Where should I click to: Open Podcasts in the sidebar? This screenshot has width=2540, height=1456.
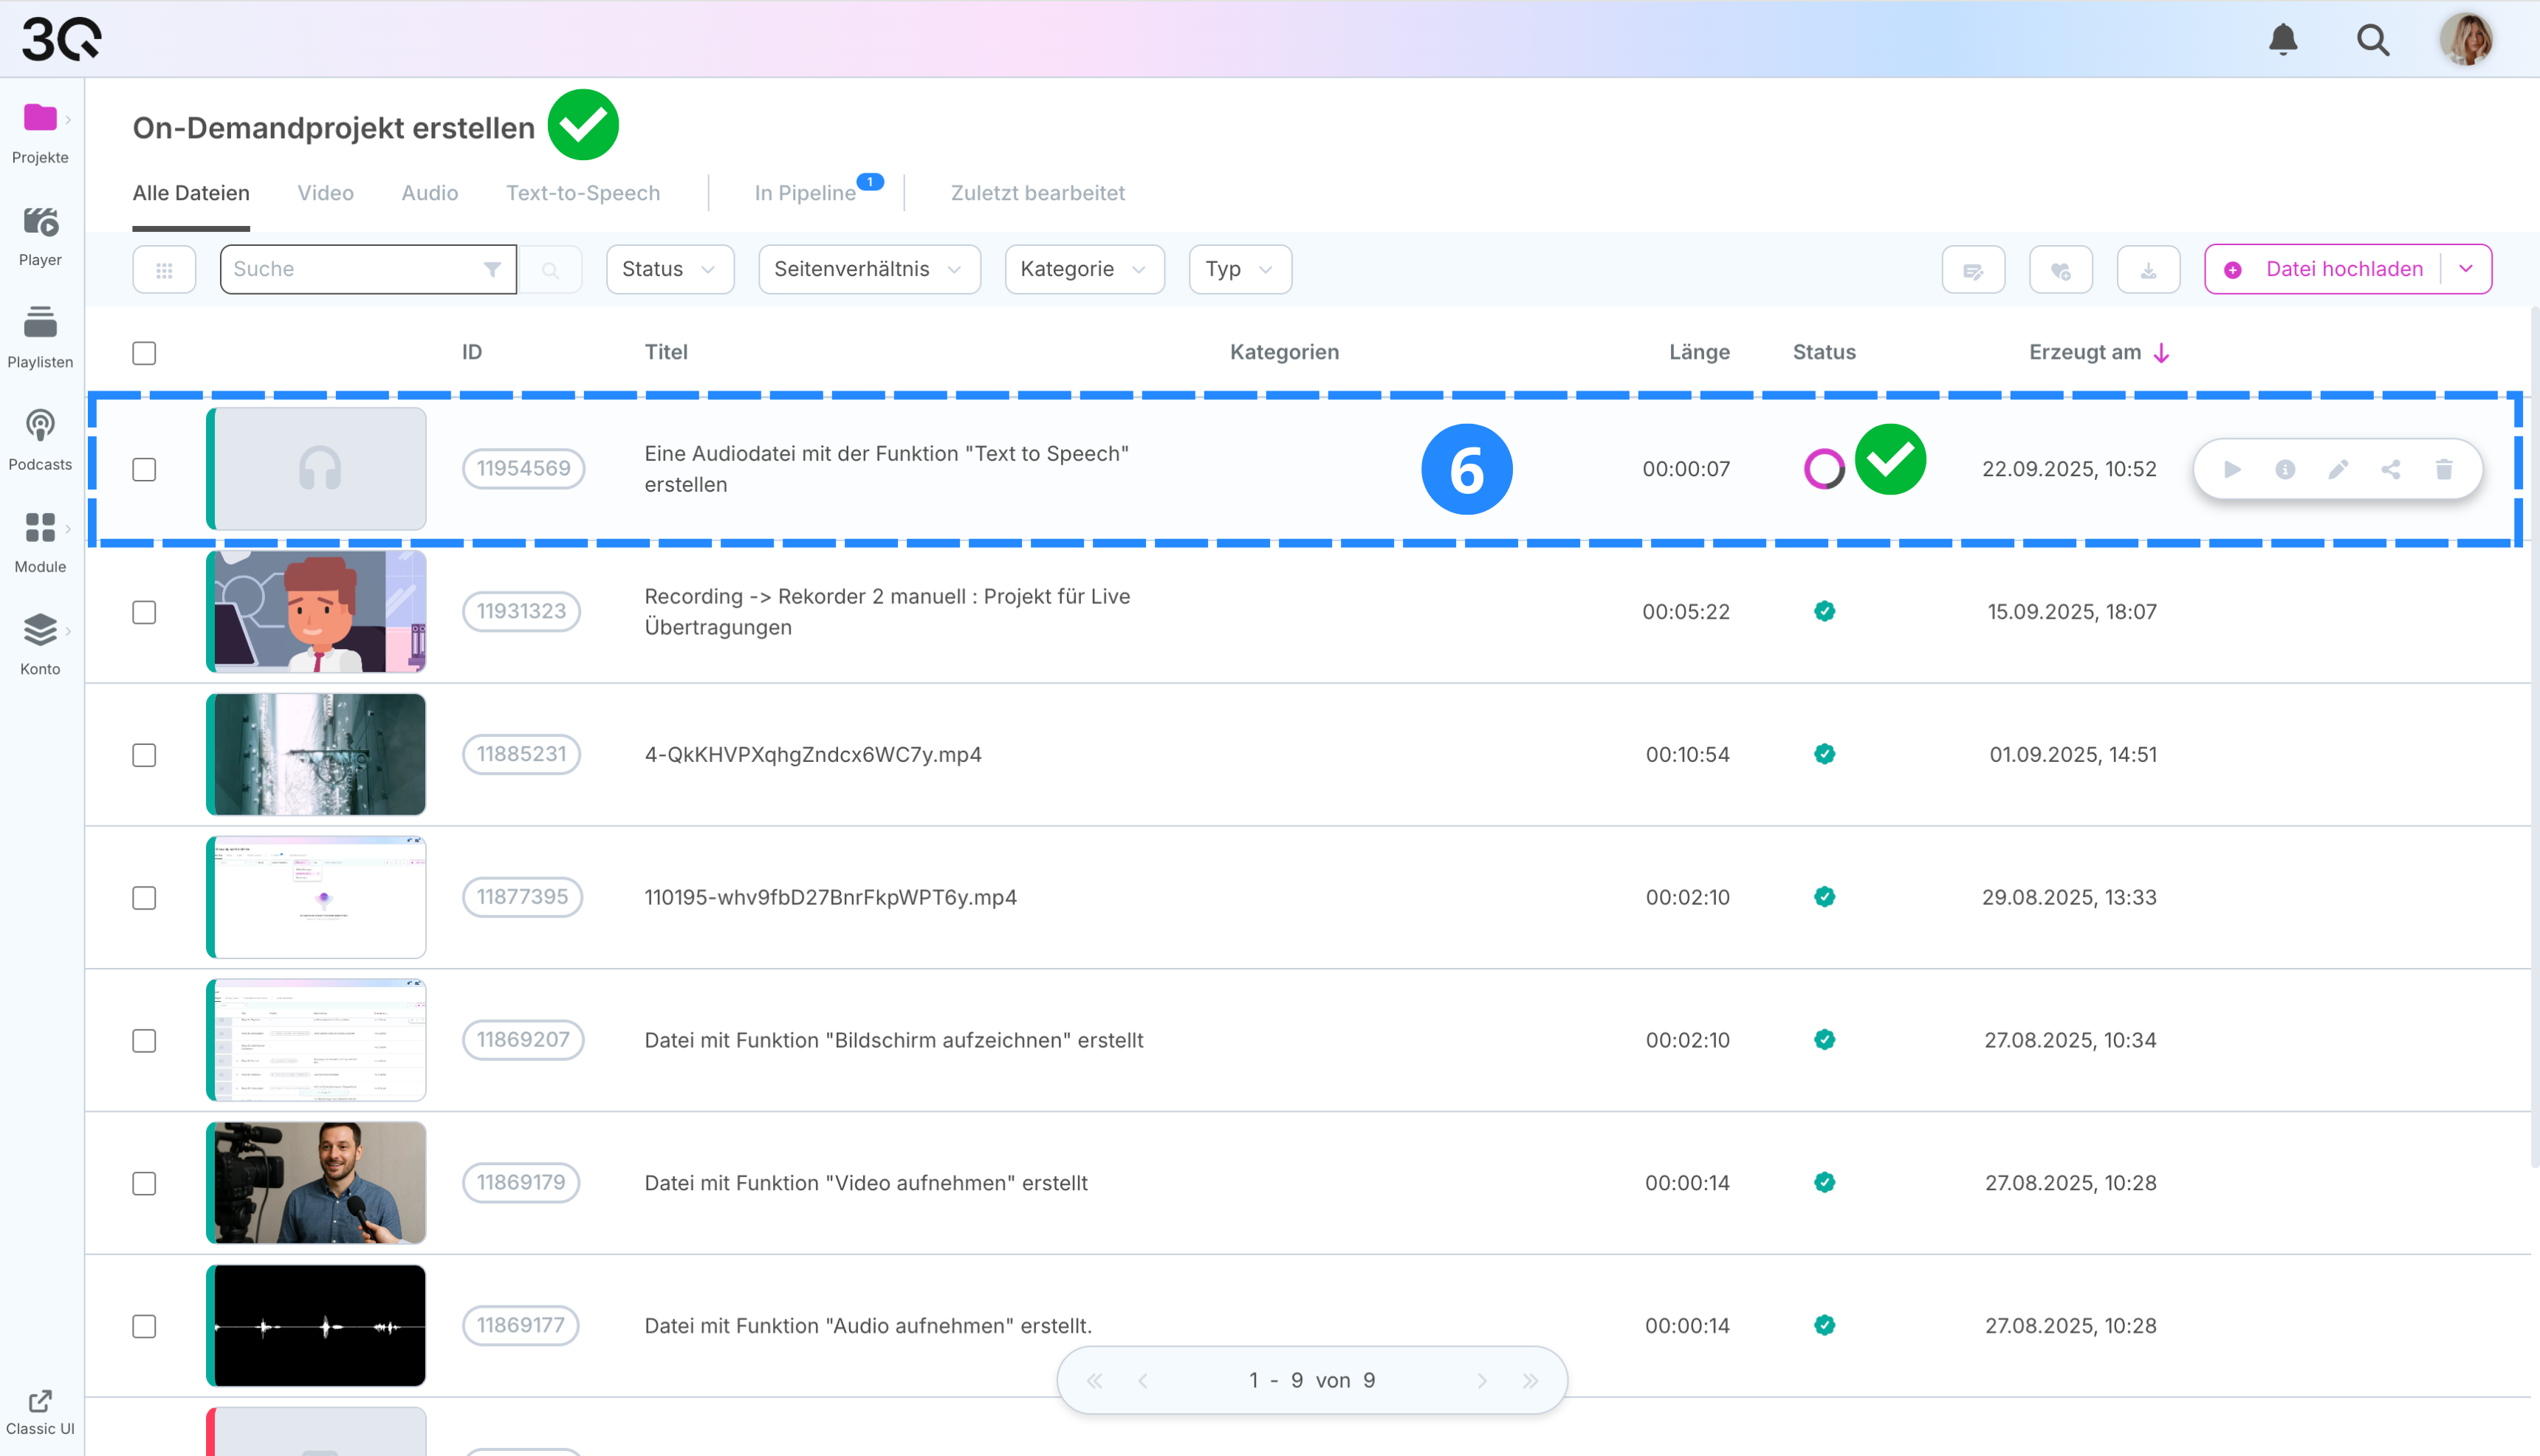tap(40, 440)
